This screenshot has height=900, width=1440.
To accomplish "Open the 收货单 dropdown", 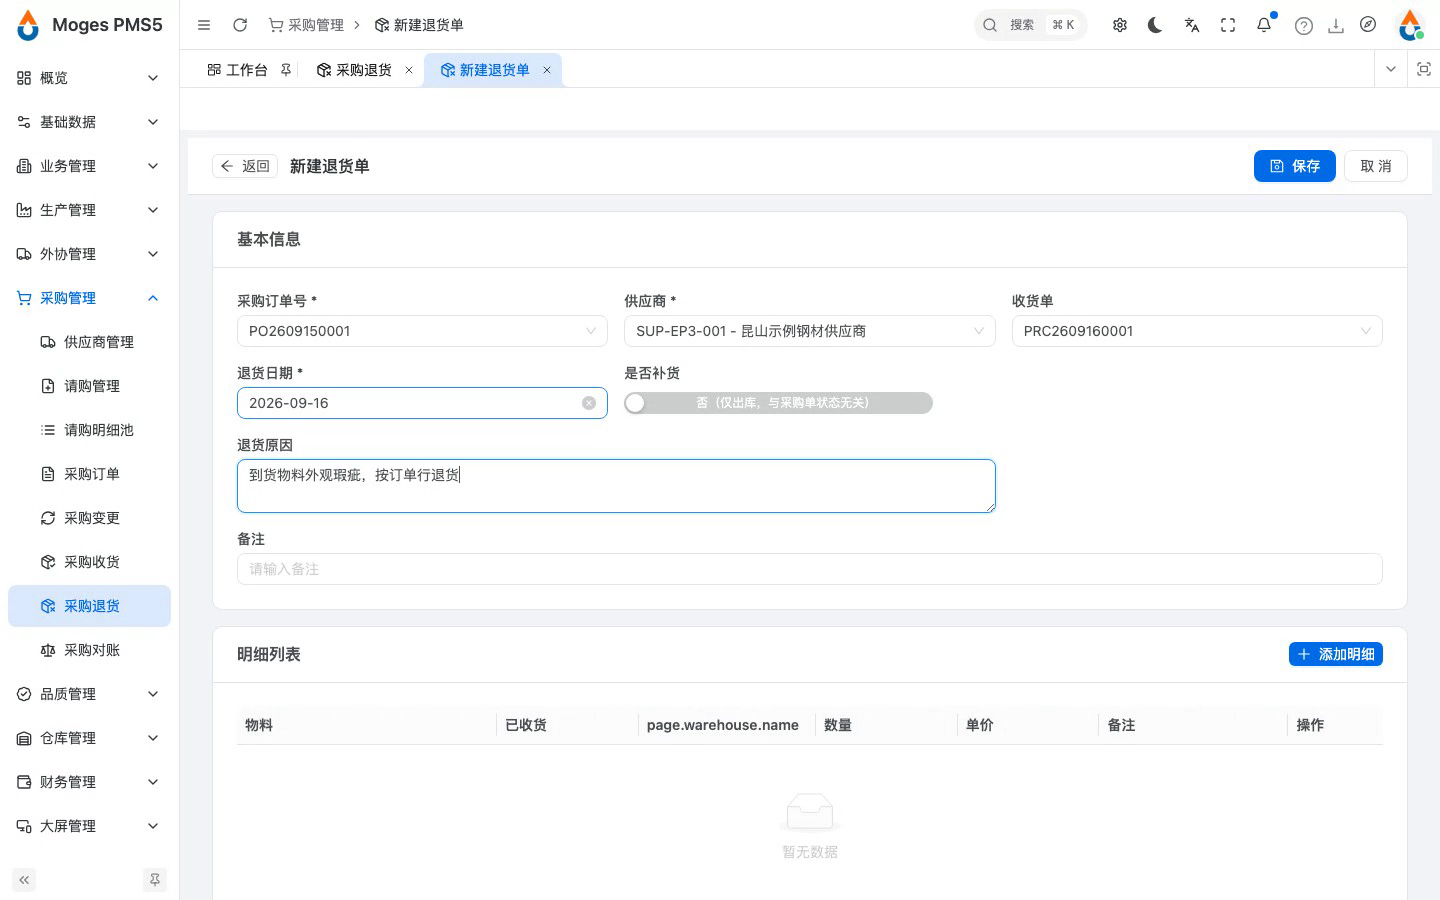I will [x=1197, y=331].
